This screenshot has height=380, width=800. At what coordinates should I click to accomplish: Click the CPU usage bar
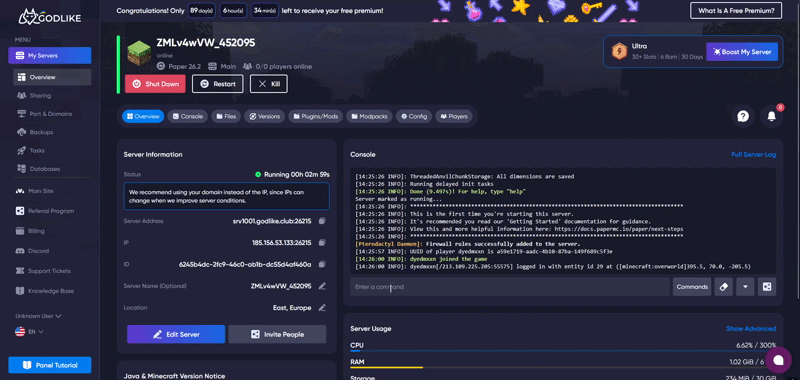(563, 351)
